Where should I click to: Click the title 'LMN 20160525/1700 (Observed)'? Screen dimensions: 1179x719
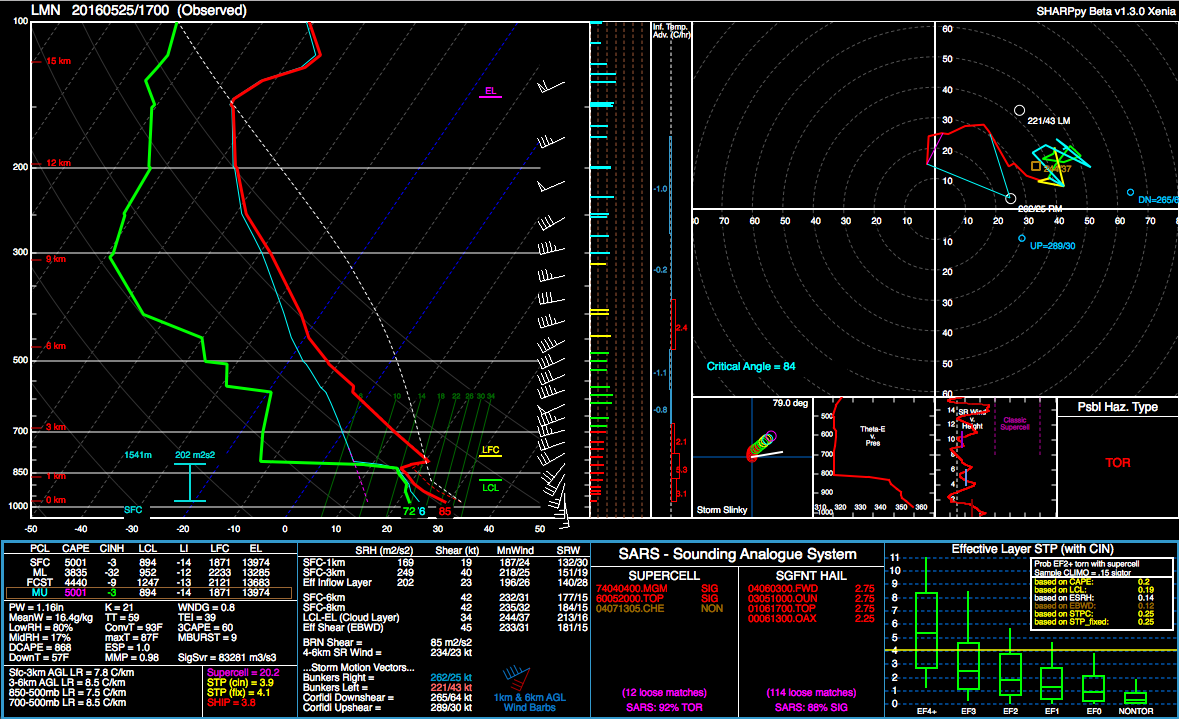pos(138,10)
